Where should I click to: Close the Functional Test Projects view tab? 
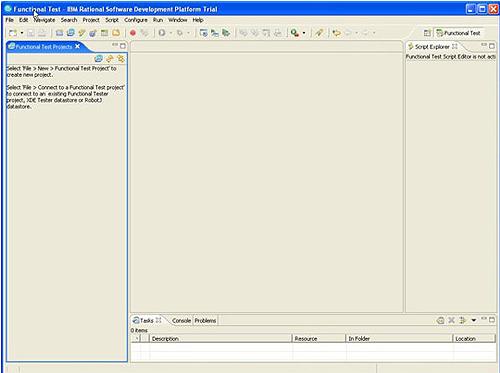pyautogui.click(x=78, y=46)
